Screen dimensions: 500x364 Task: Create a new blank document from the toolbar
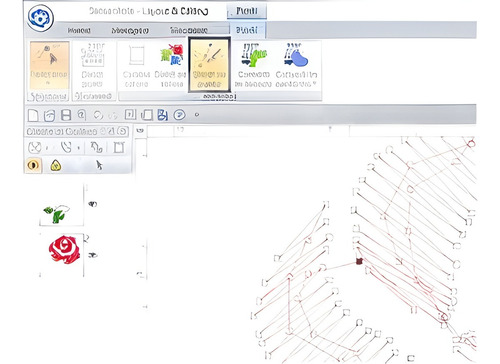pos(33,115)
